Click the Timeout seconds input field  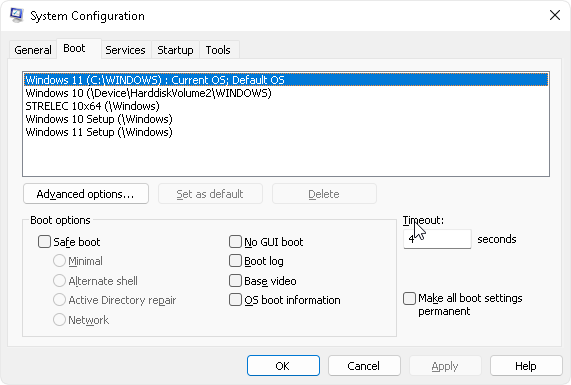(x=437, y=239)
